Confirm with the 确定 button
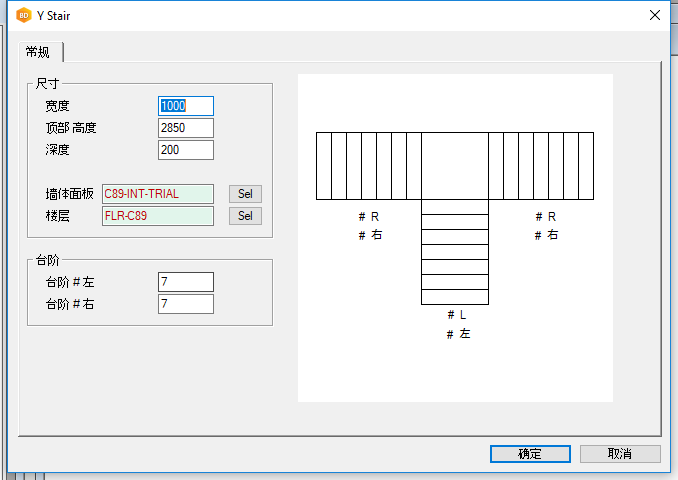The image size is (678, 480). 530,454
